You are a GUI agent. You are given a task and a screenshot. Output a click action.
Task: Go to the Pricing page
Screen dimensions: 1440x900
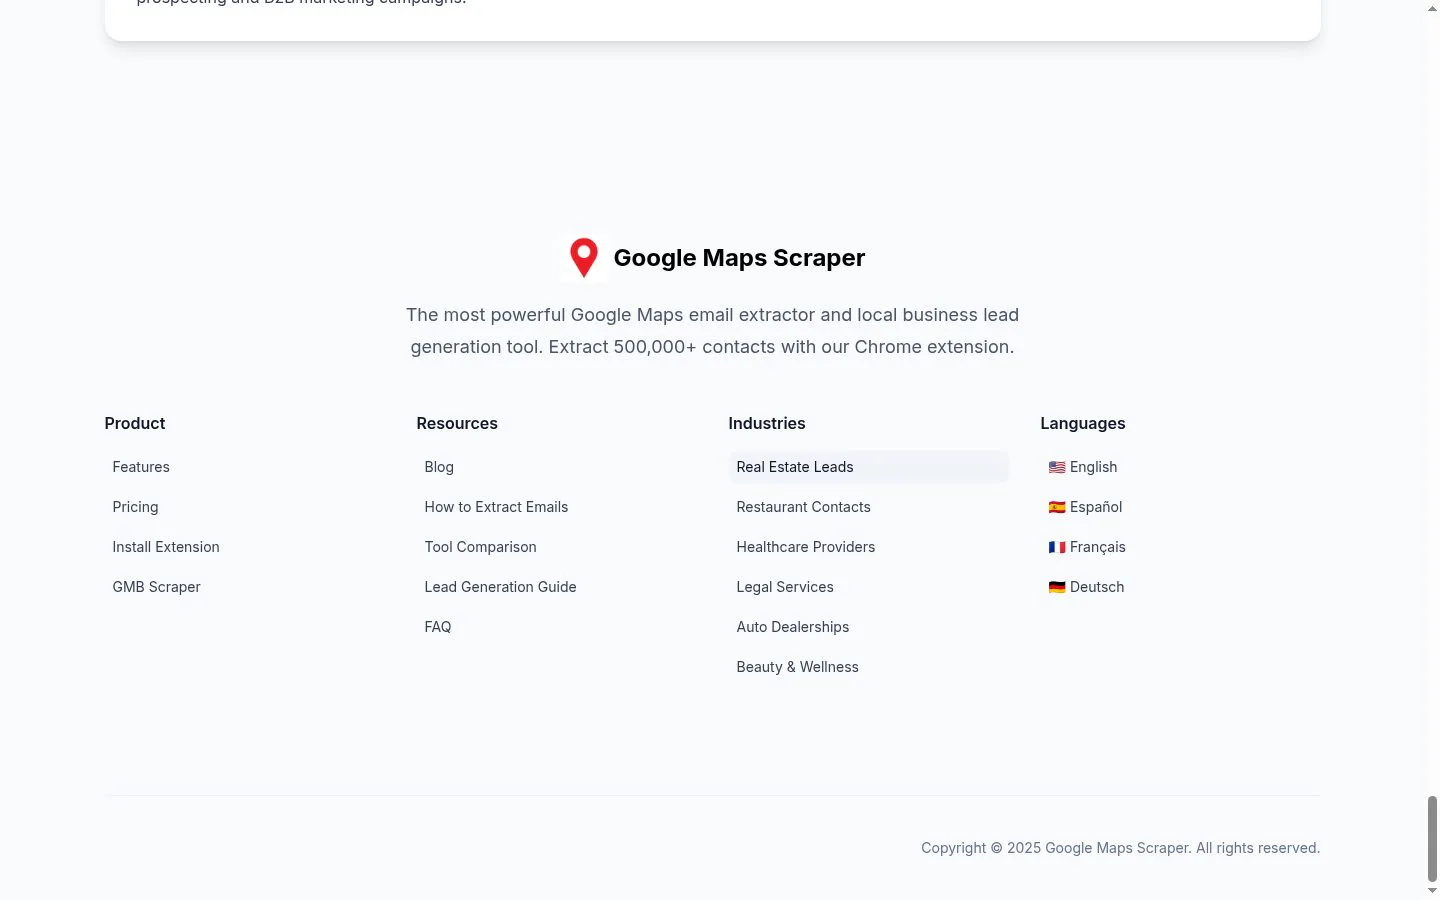click(135, 507)
